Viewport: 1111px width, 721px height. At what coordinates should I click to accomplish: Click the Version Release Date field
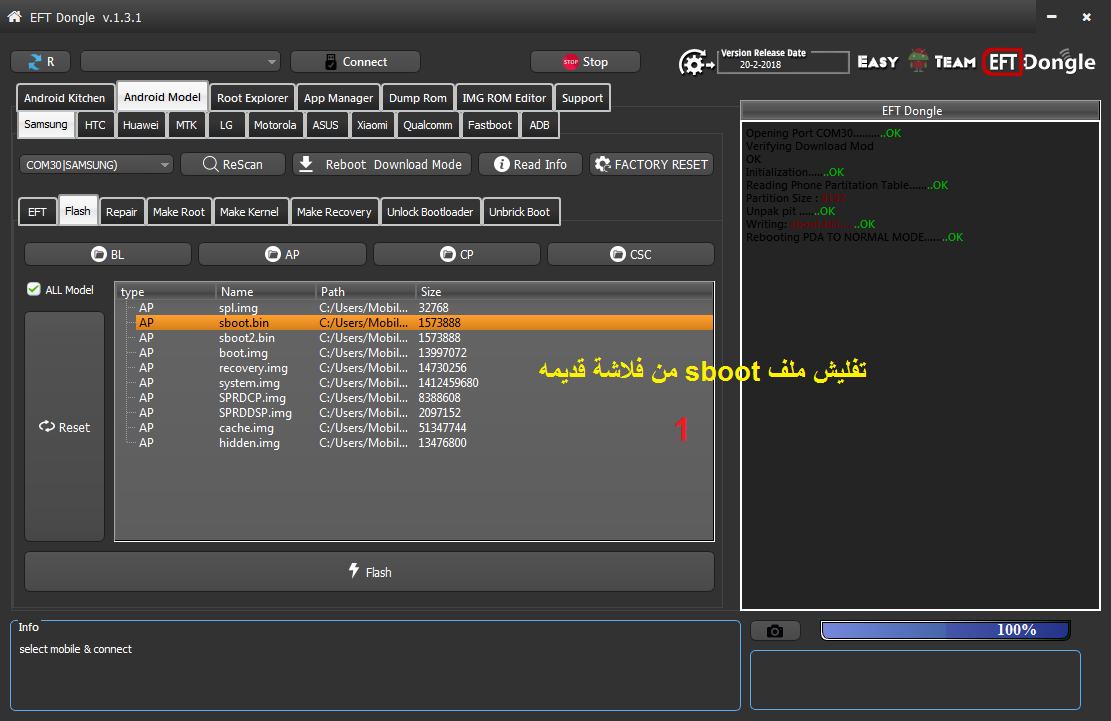click(783, 62)
